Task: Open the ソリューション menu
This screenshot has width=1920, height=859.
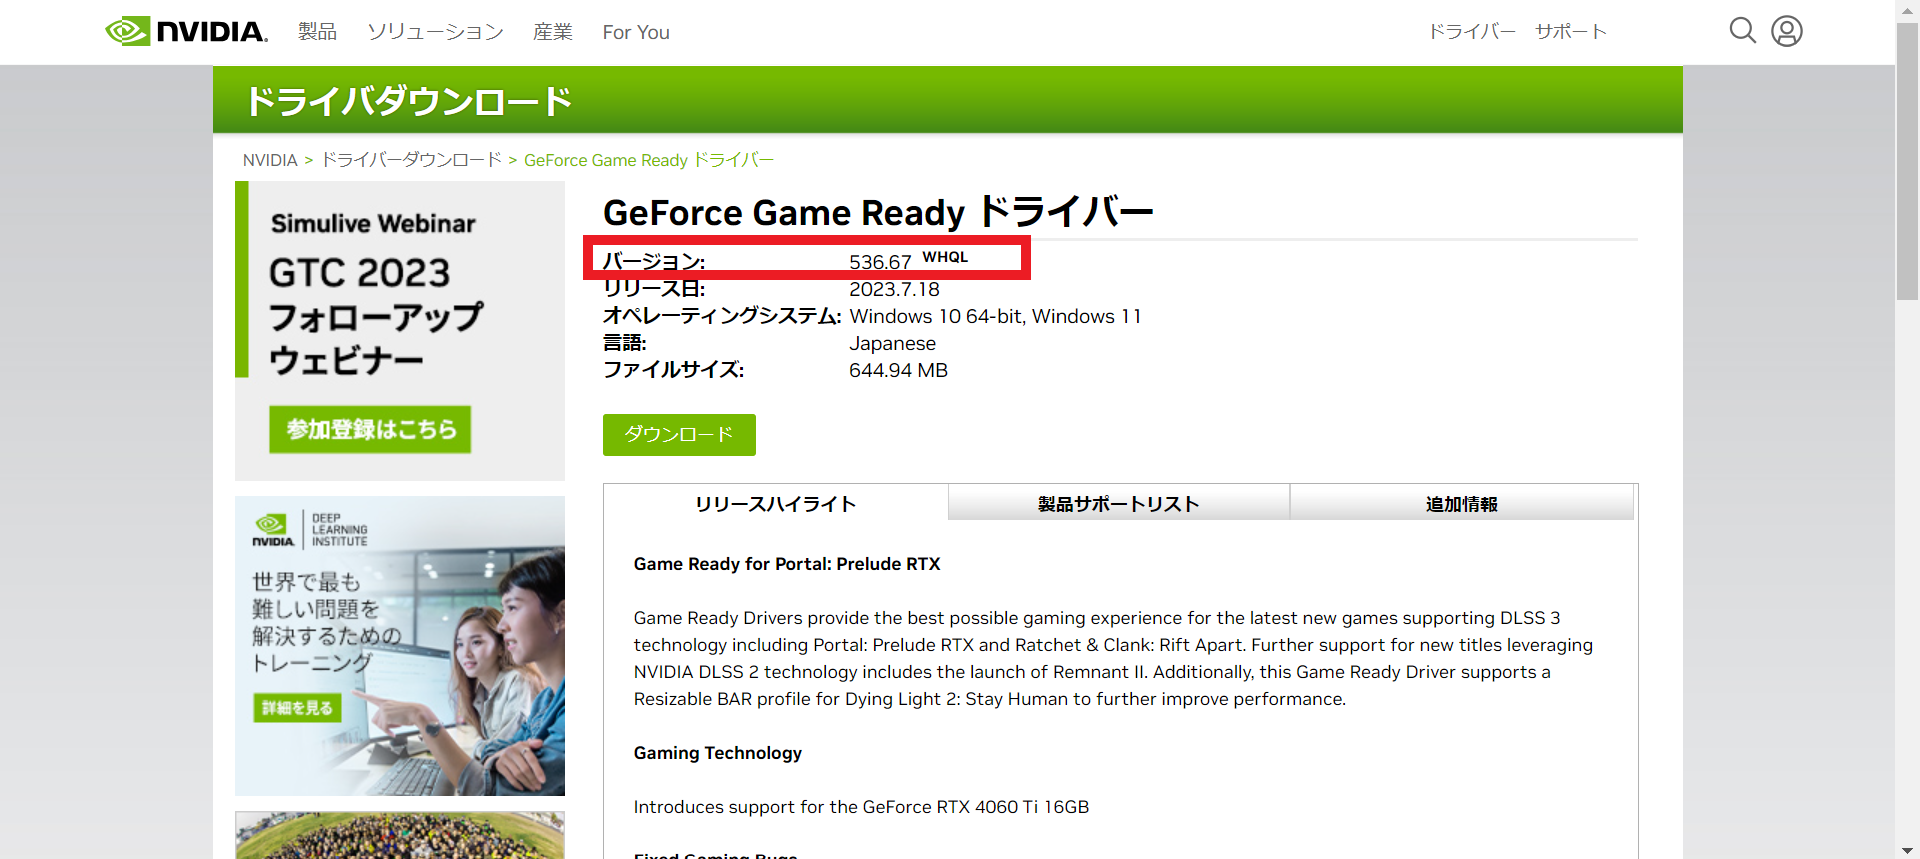Action: pos(435,32)
